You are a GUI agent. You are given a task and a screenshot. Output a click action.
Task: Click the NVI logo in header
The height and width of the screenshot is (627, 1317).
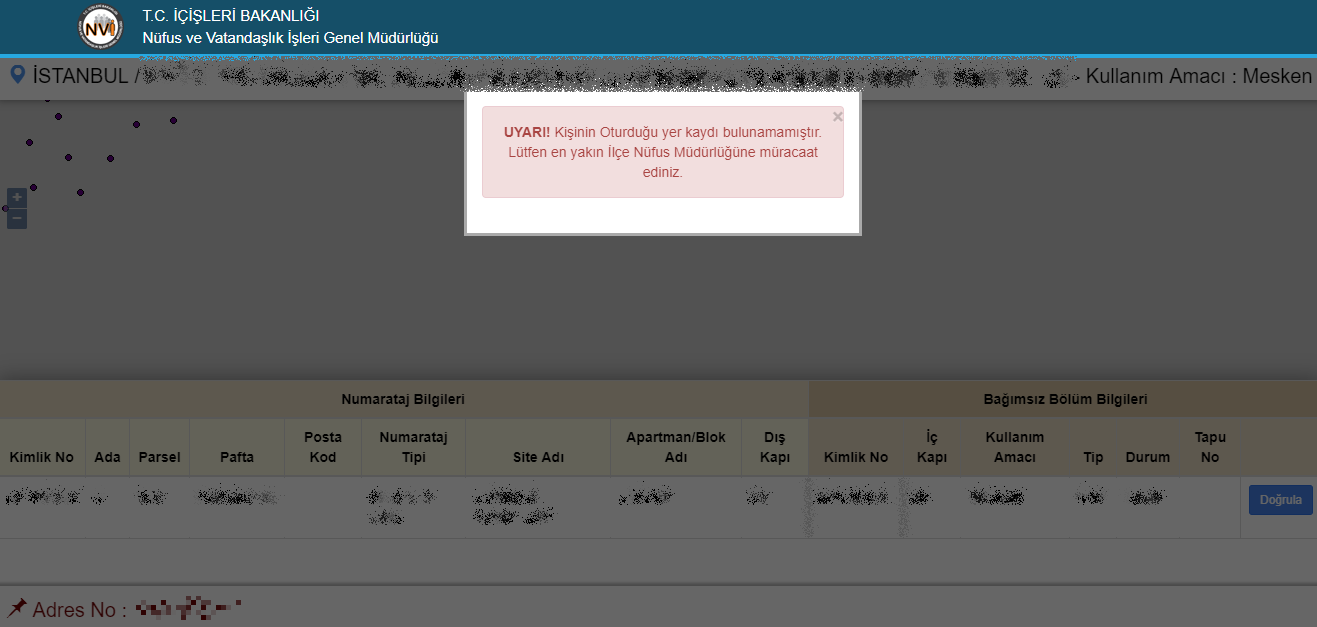tap(101, 27)
